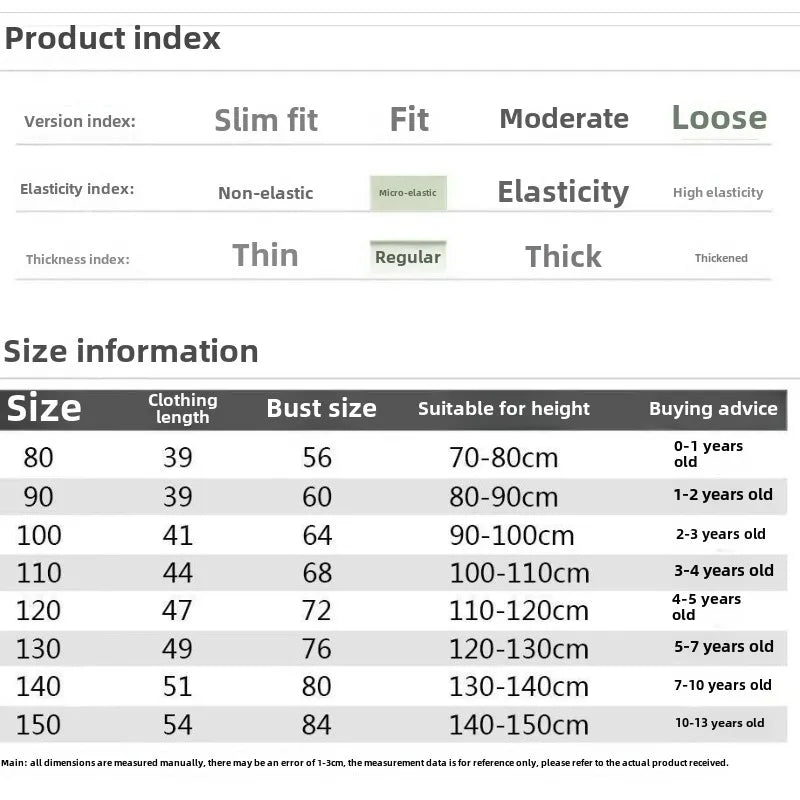Choose the Slim fit version option
Screen dimensions: 800x800
click(x=266, y=120)
